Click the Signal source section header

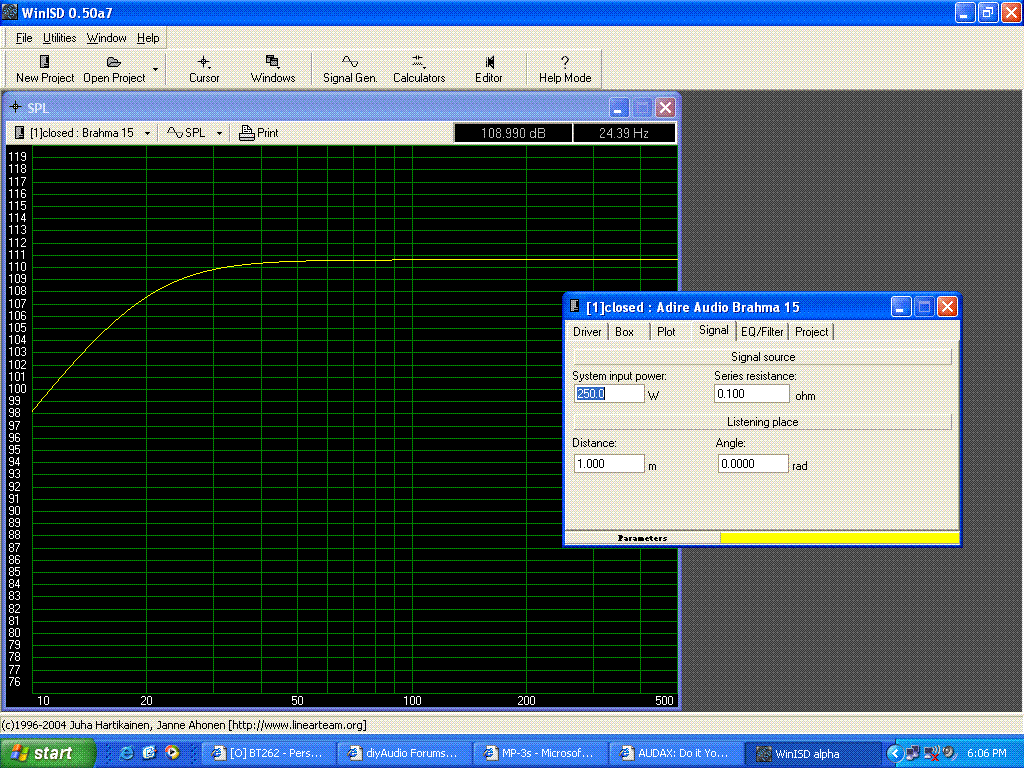point(762,357)
